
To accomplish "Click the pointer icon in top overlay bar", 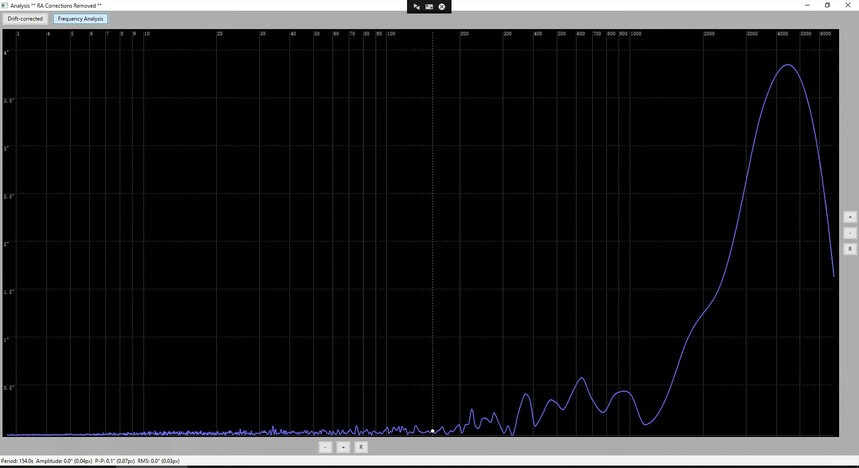I will pos(416,7).
